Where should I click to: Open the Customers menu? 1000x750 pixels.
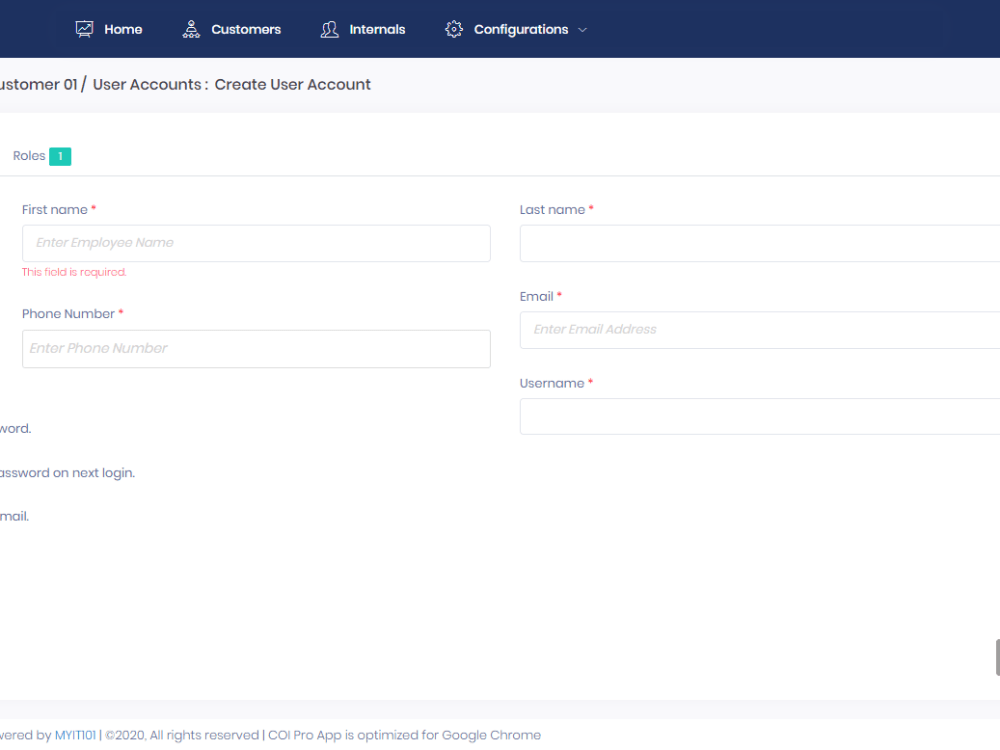tap(246, 29)
